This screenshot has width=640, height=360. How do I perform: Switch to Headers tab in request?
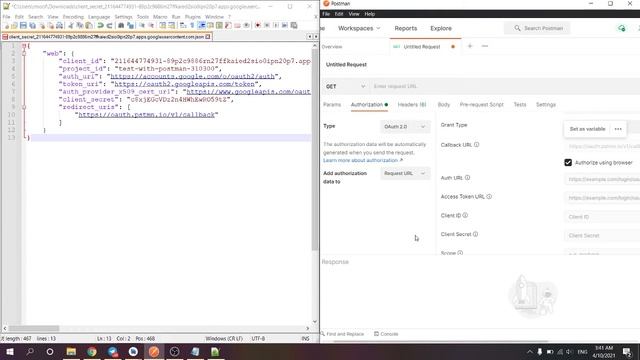(x=412, y=104)
